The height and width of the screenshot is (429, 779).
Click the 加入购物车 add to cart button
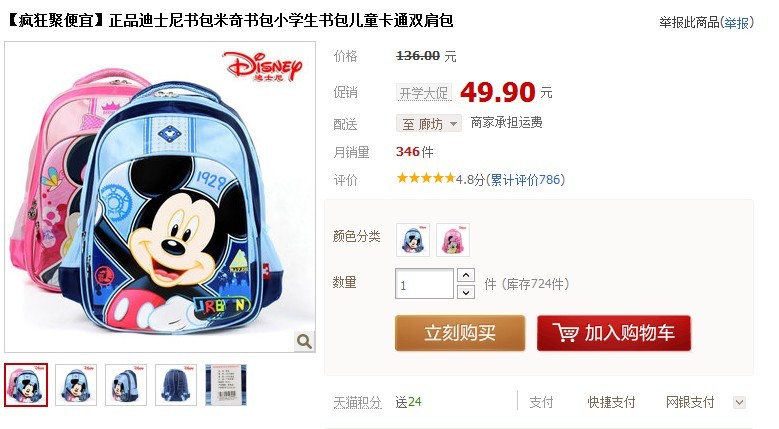click(614, 333)
